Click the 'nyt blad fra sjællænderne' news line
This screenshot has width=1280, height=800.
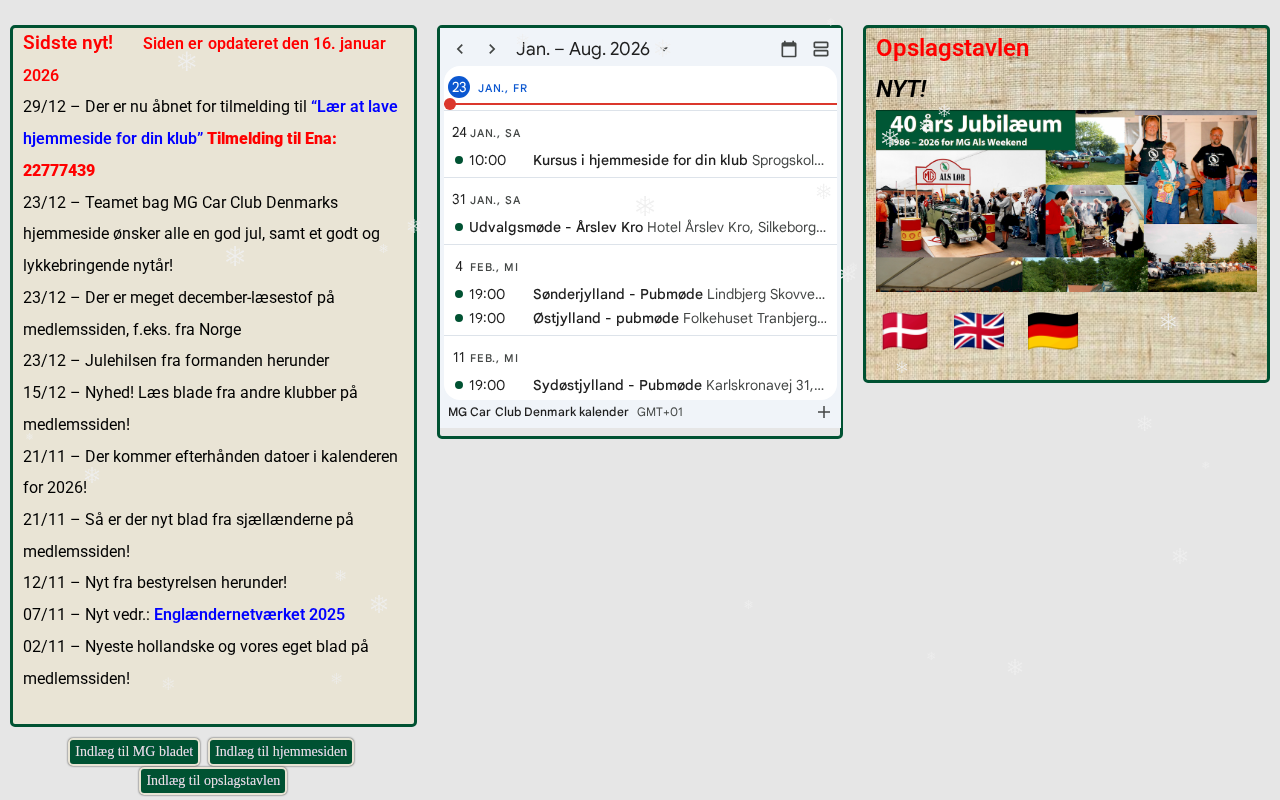click(188, 535)
